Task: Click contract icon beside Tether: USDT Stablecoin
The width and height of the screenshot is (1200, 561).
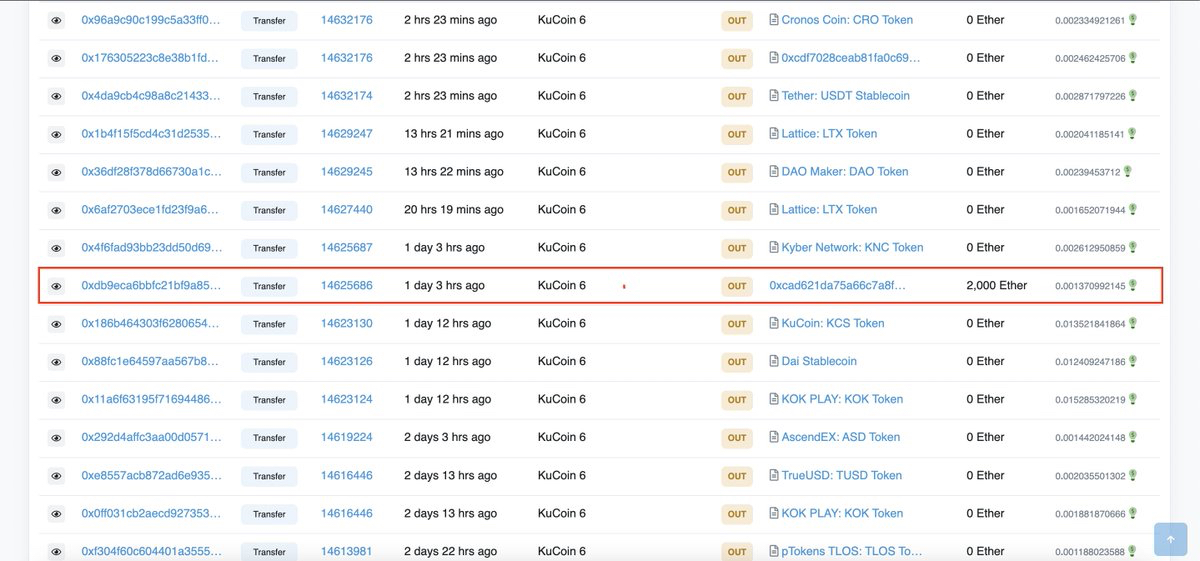Action: tap(773, 96)
